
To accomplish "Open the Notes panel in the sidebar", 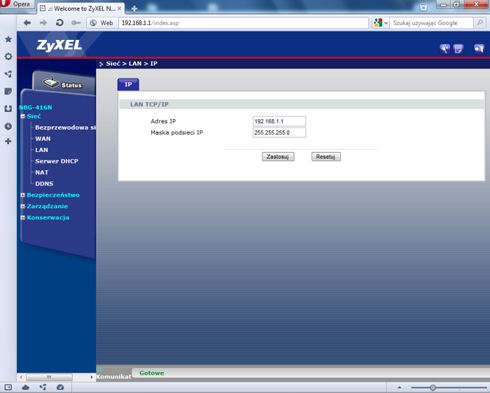I will 8,91.
